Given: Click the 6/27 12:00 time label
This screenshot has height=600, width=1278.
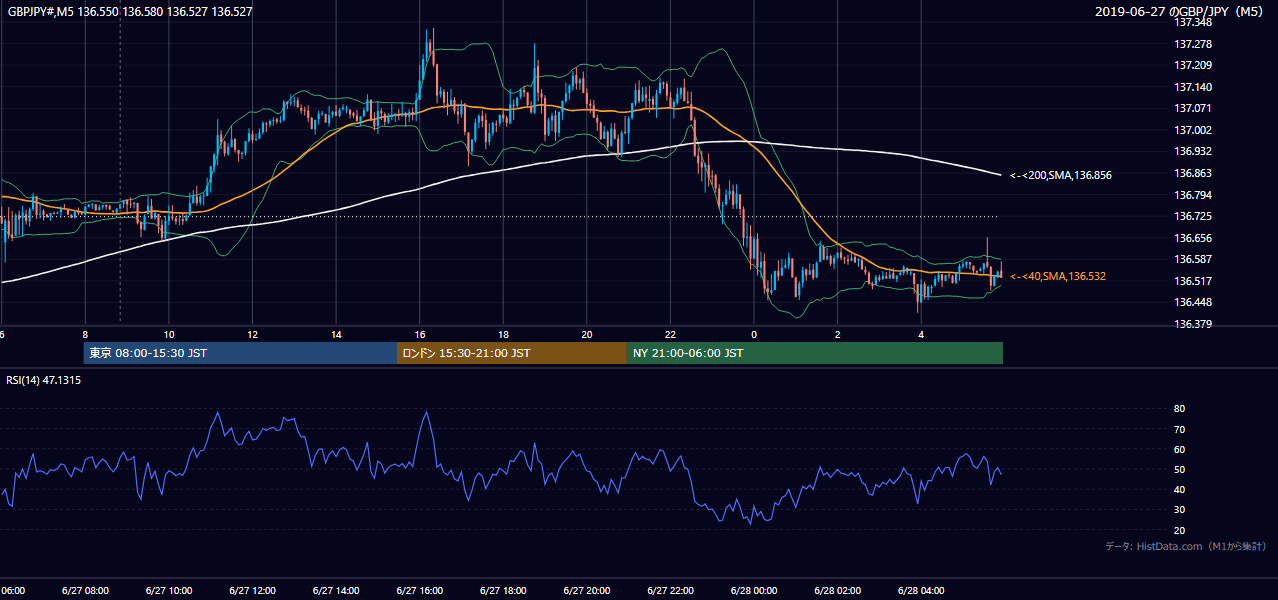Looking at the screenshot, I should [252, 590].
